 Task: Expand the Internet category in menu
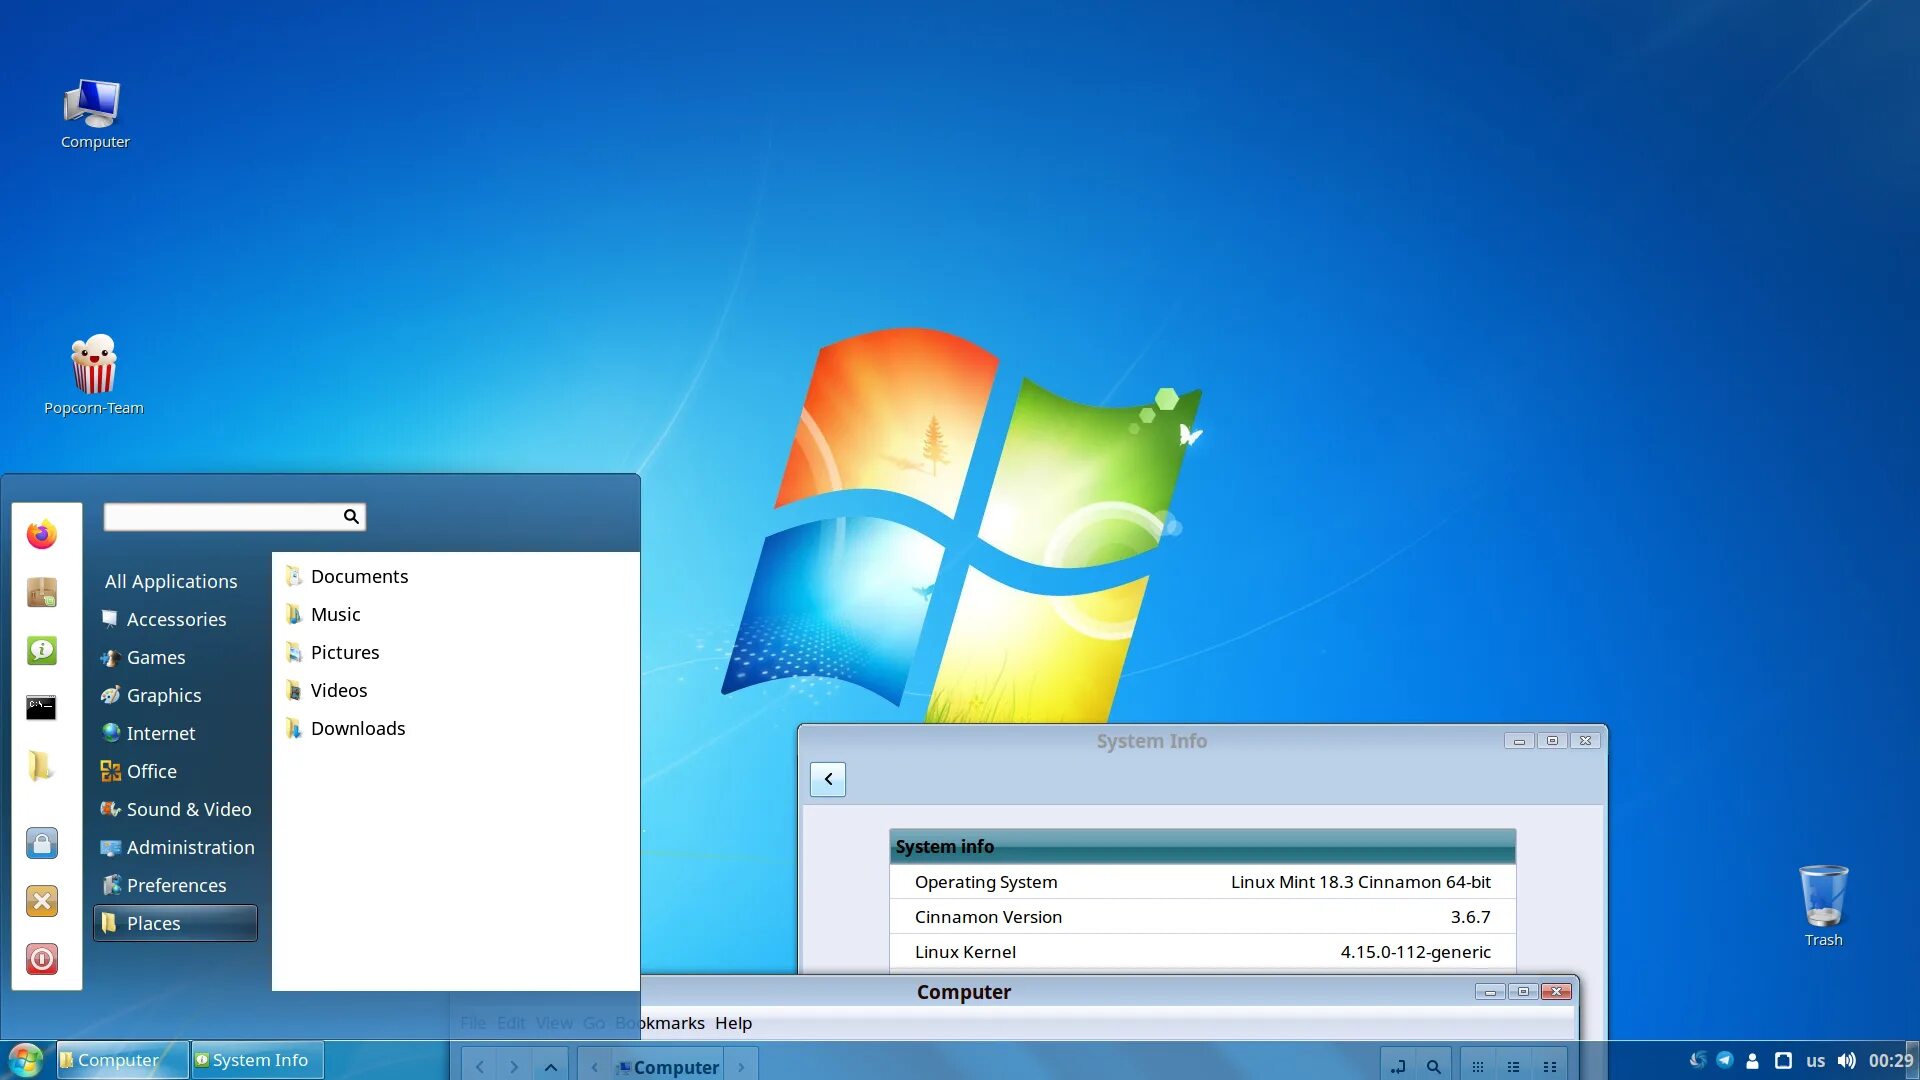pos(160,732)
